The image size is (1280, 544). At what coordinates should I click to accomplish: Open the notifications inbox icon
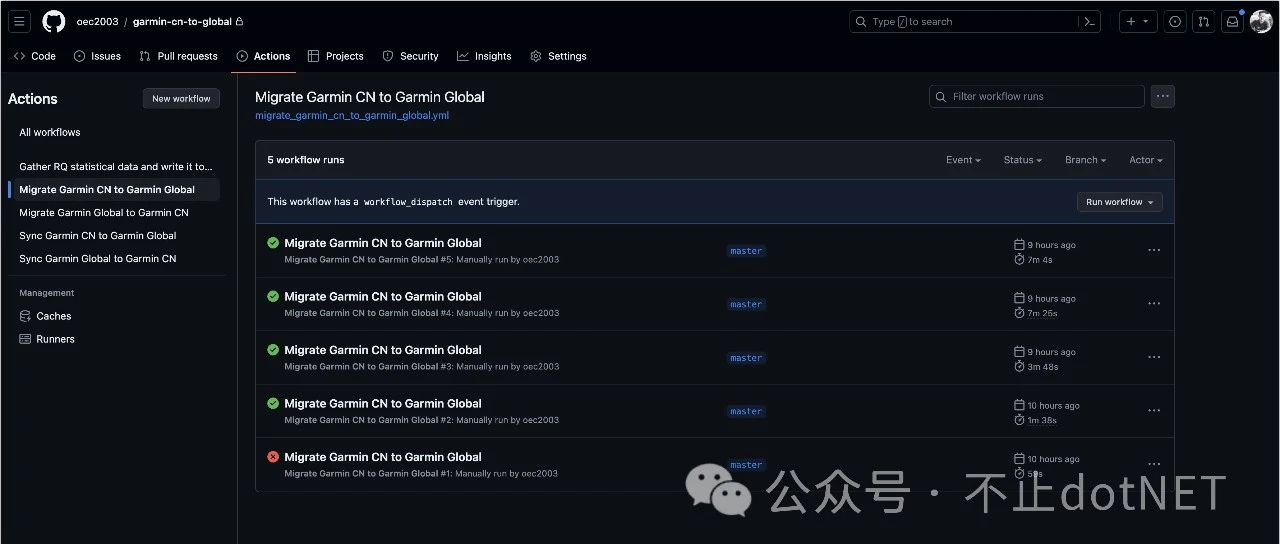(1233, 21)
